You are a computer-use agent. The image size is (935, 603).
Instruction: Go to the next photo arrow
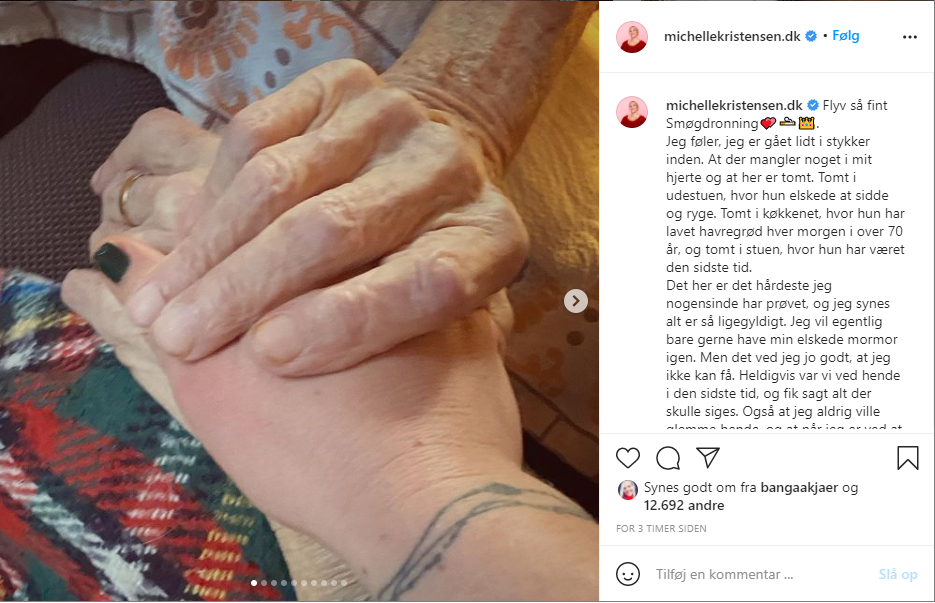click(575, 301)
